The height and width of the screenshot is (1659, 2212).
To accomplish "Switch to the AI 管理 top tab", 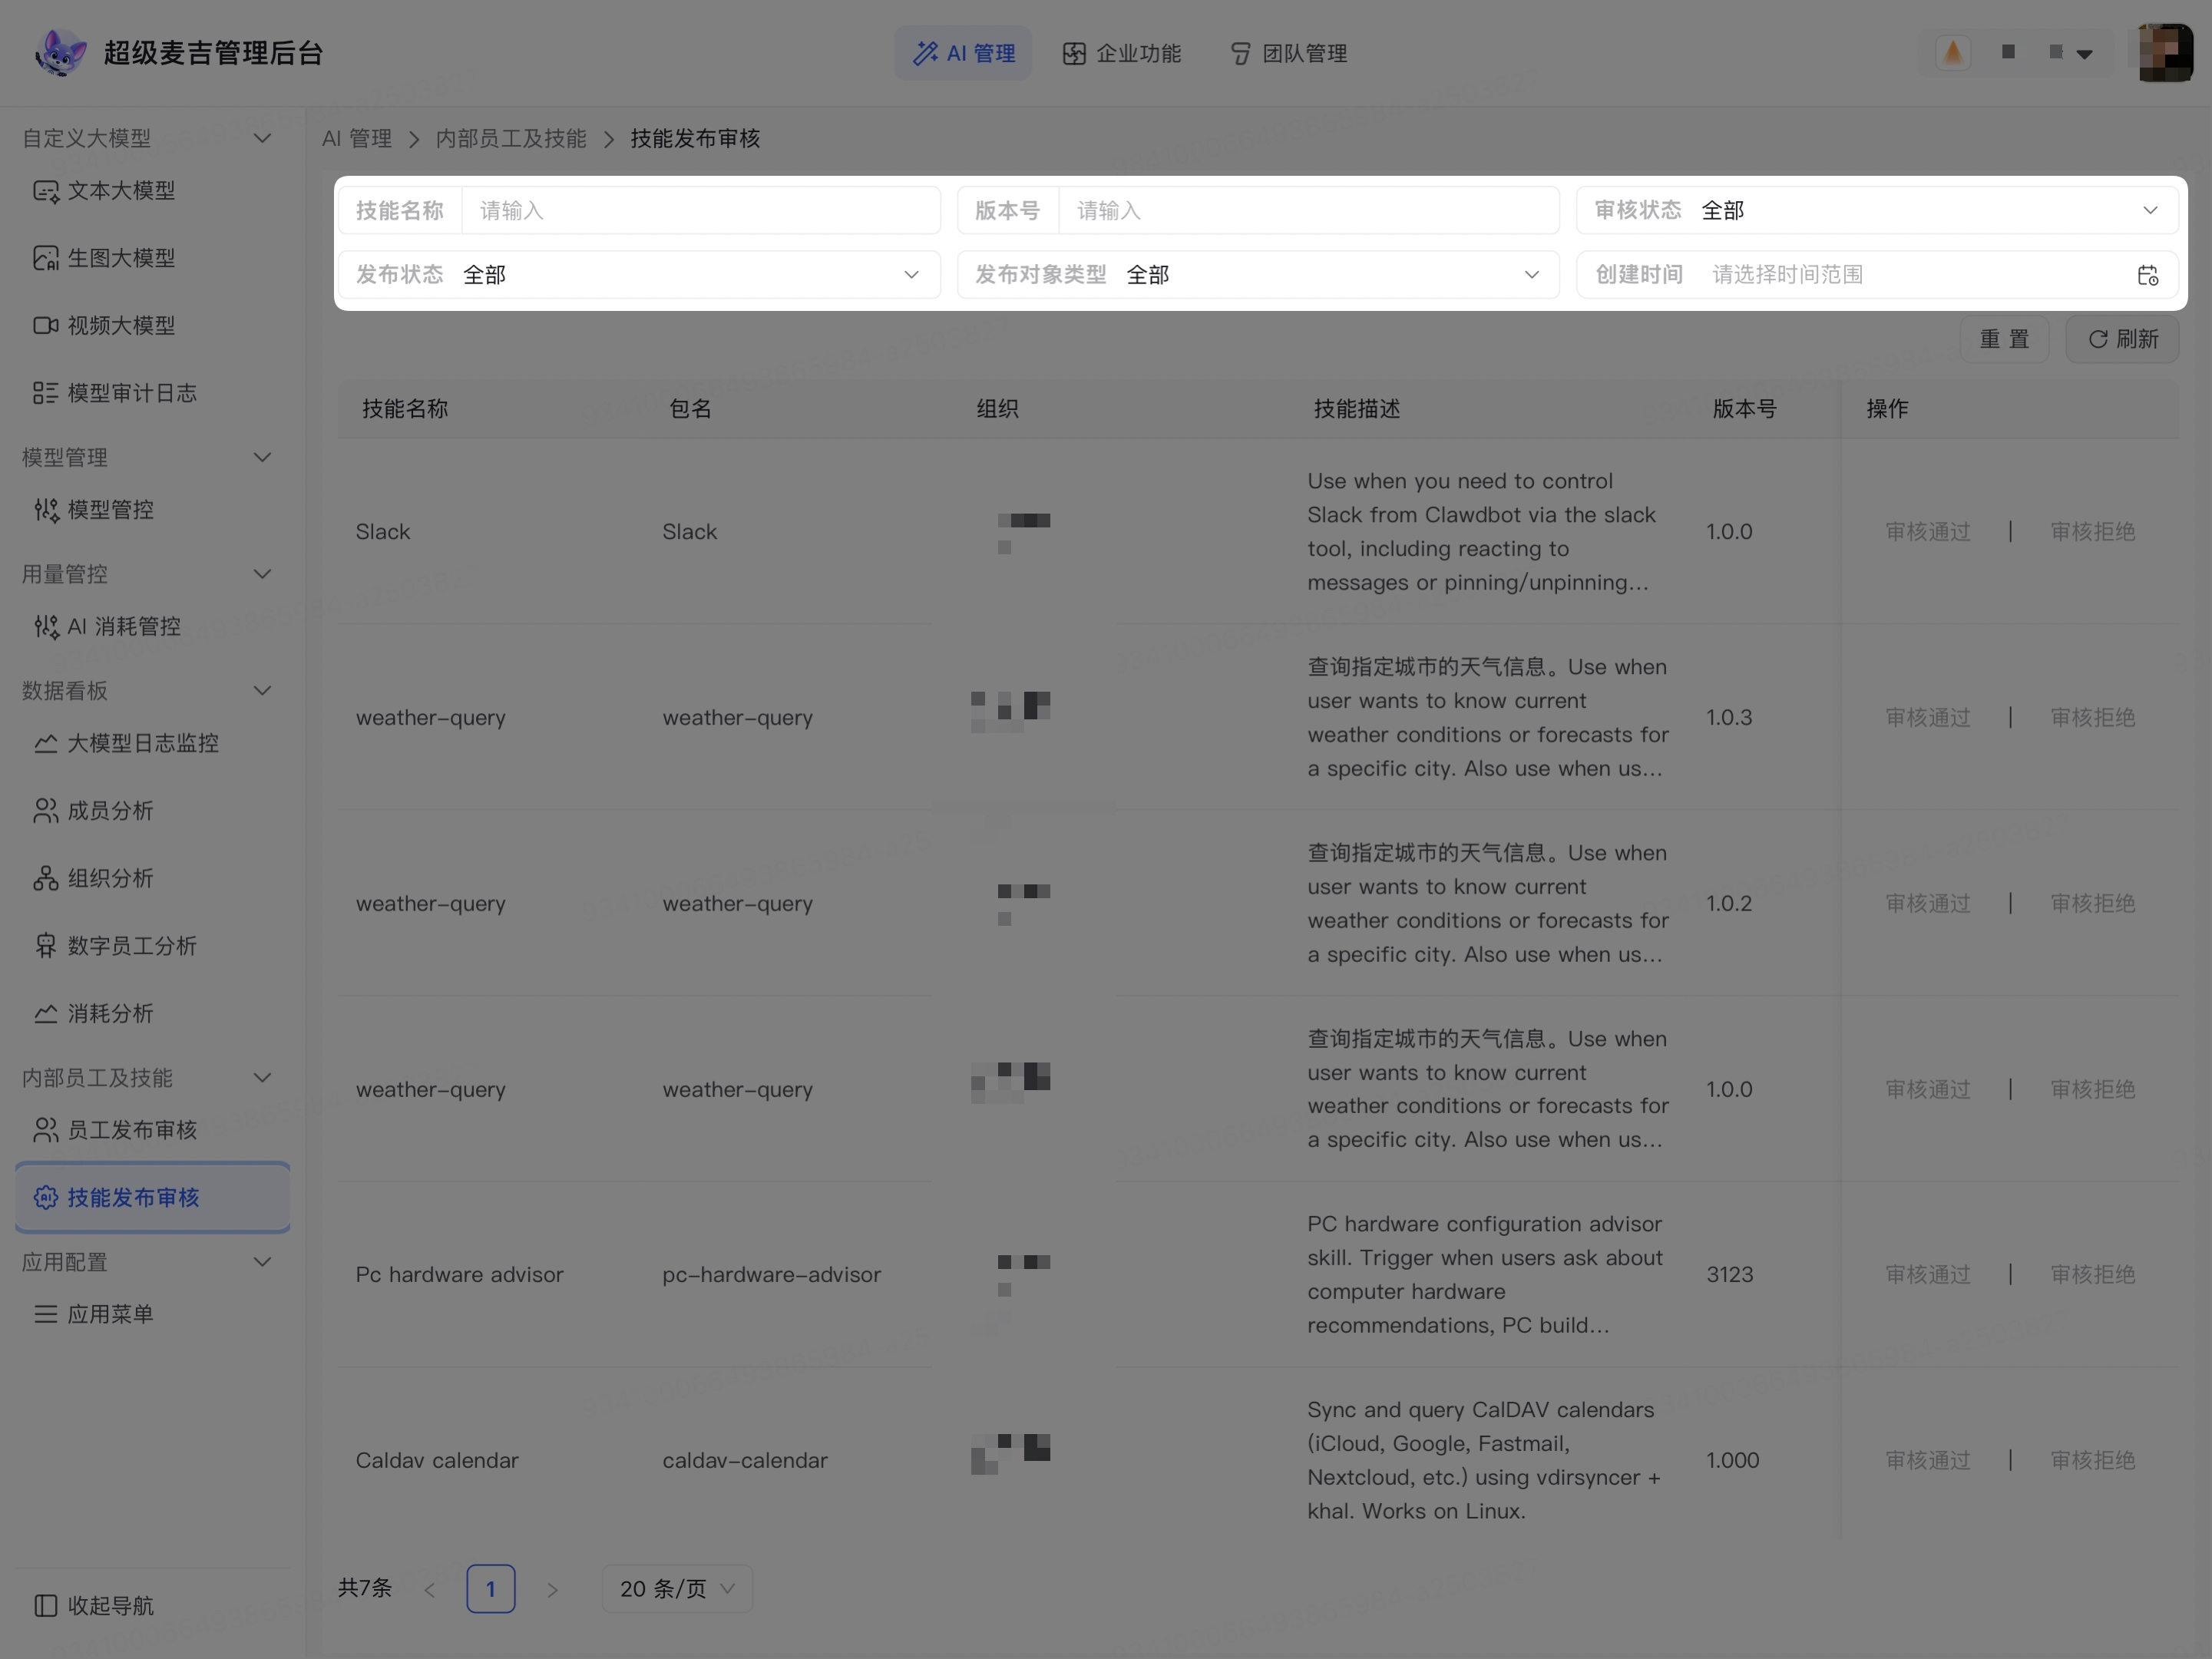I will 963,53.
